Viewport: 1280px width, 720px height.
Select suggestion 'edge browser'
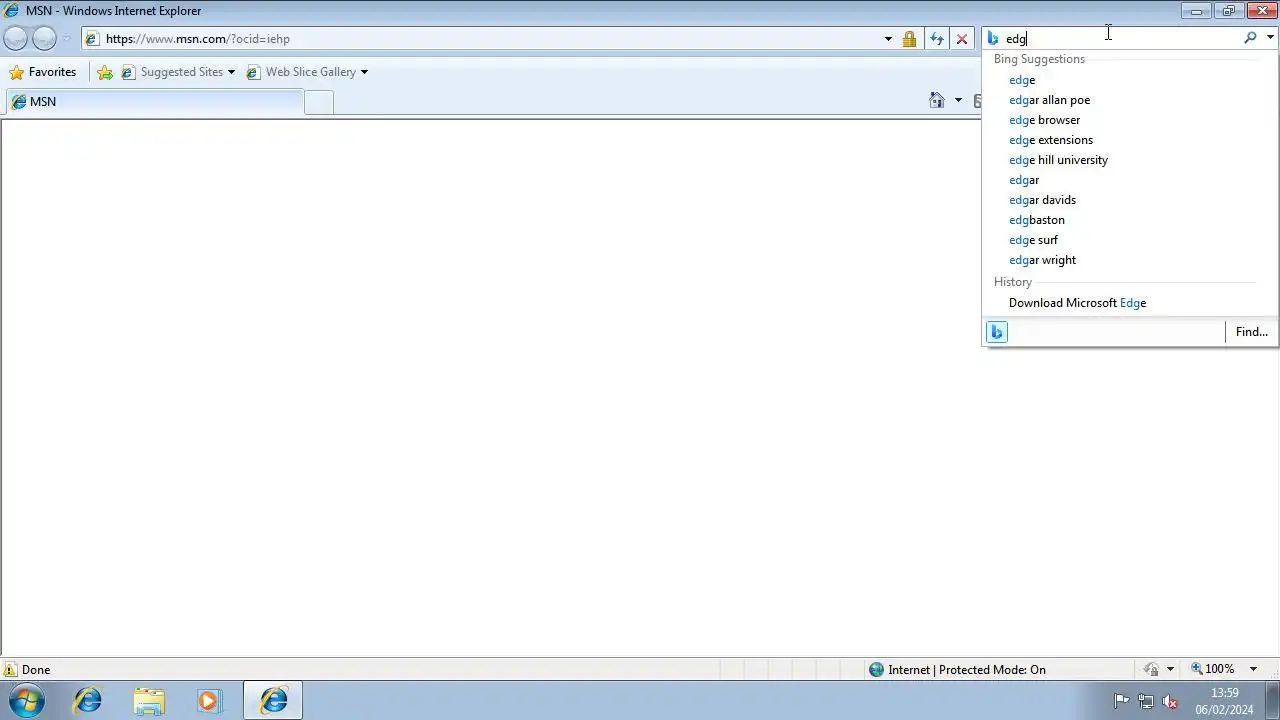point(1044,120)
